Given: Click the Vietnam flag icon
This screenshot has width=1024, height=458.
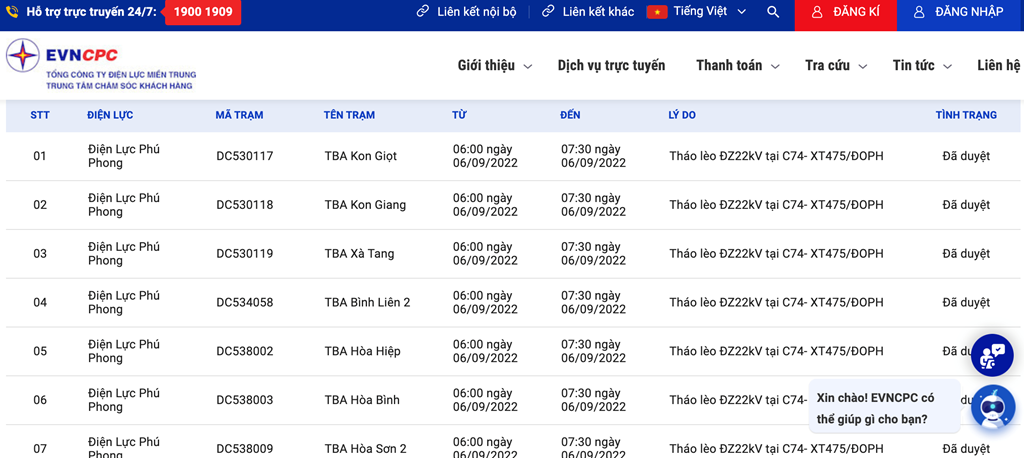Looking at the screenshot, I should click(x=656, y=12).
